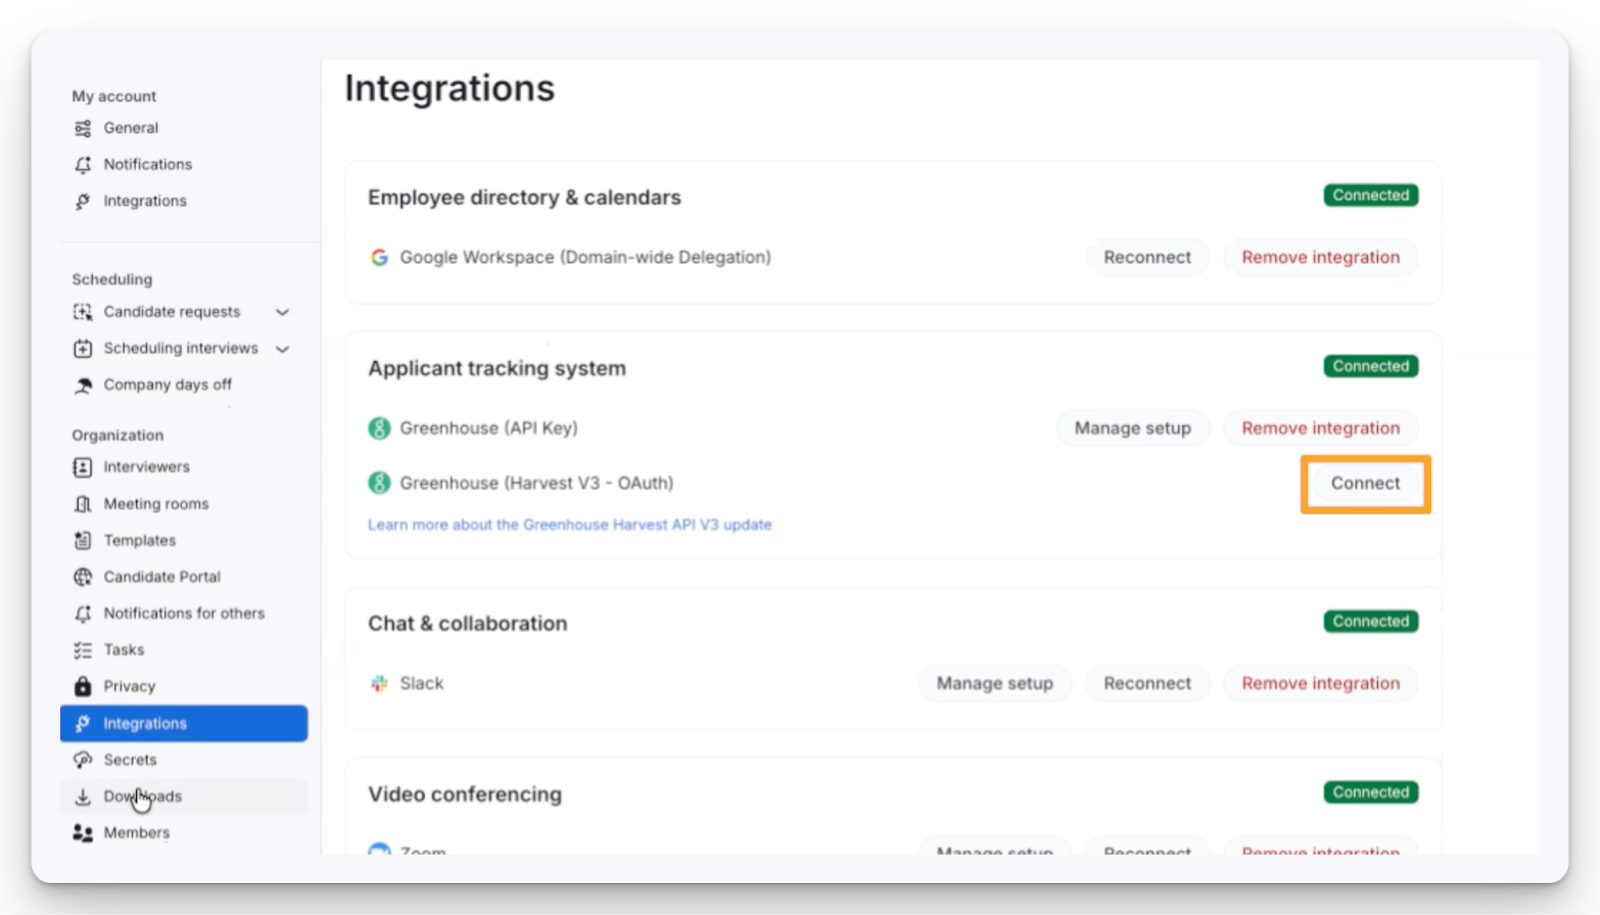Image resolution: width=1600 pixels, height=915 pixels.
Task: Expand the Candidate requests chevron
Action: (282, 312)
